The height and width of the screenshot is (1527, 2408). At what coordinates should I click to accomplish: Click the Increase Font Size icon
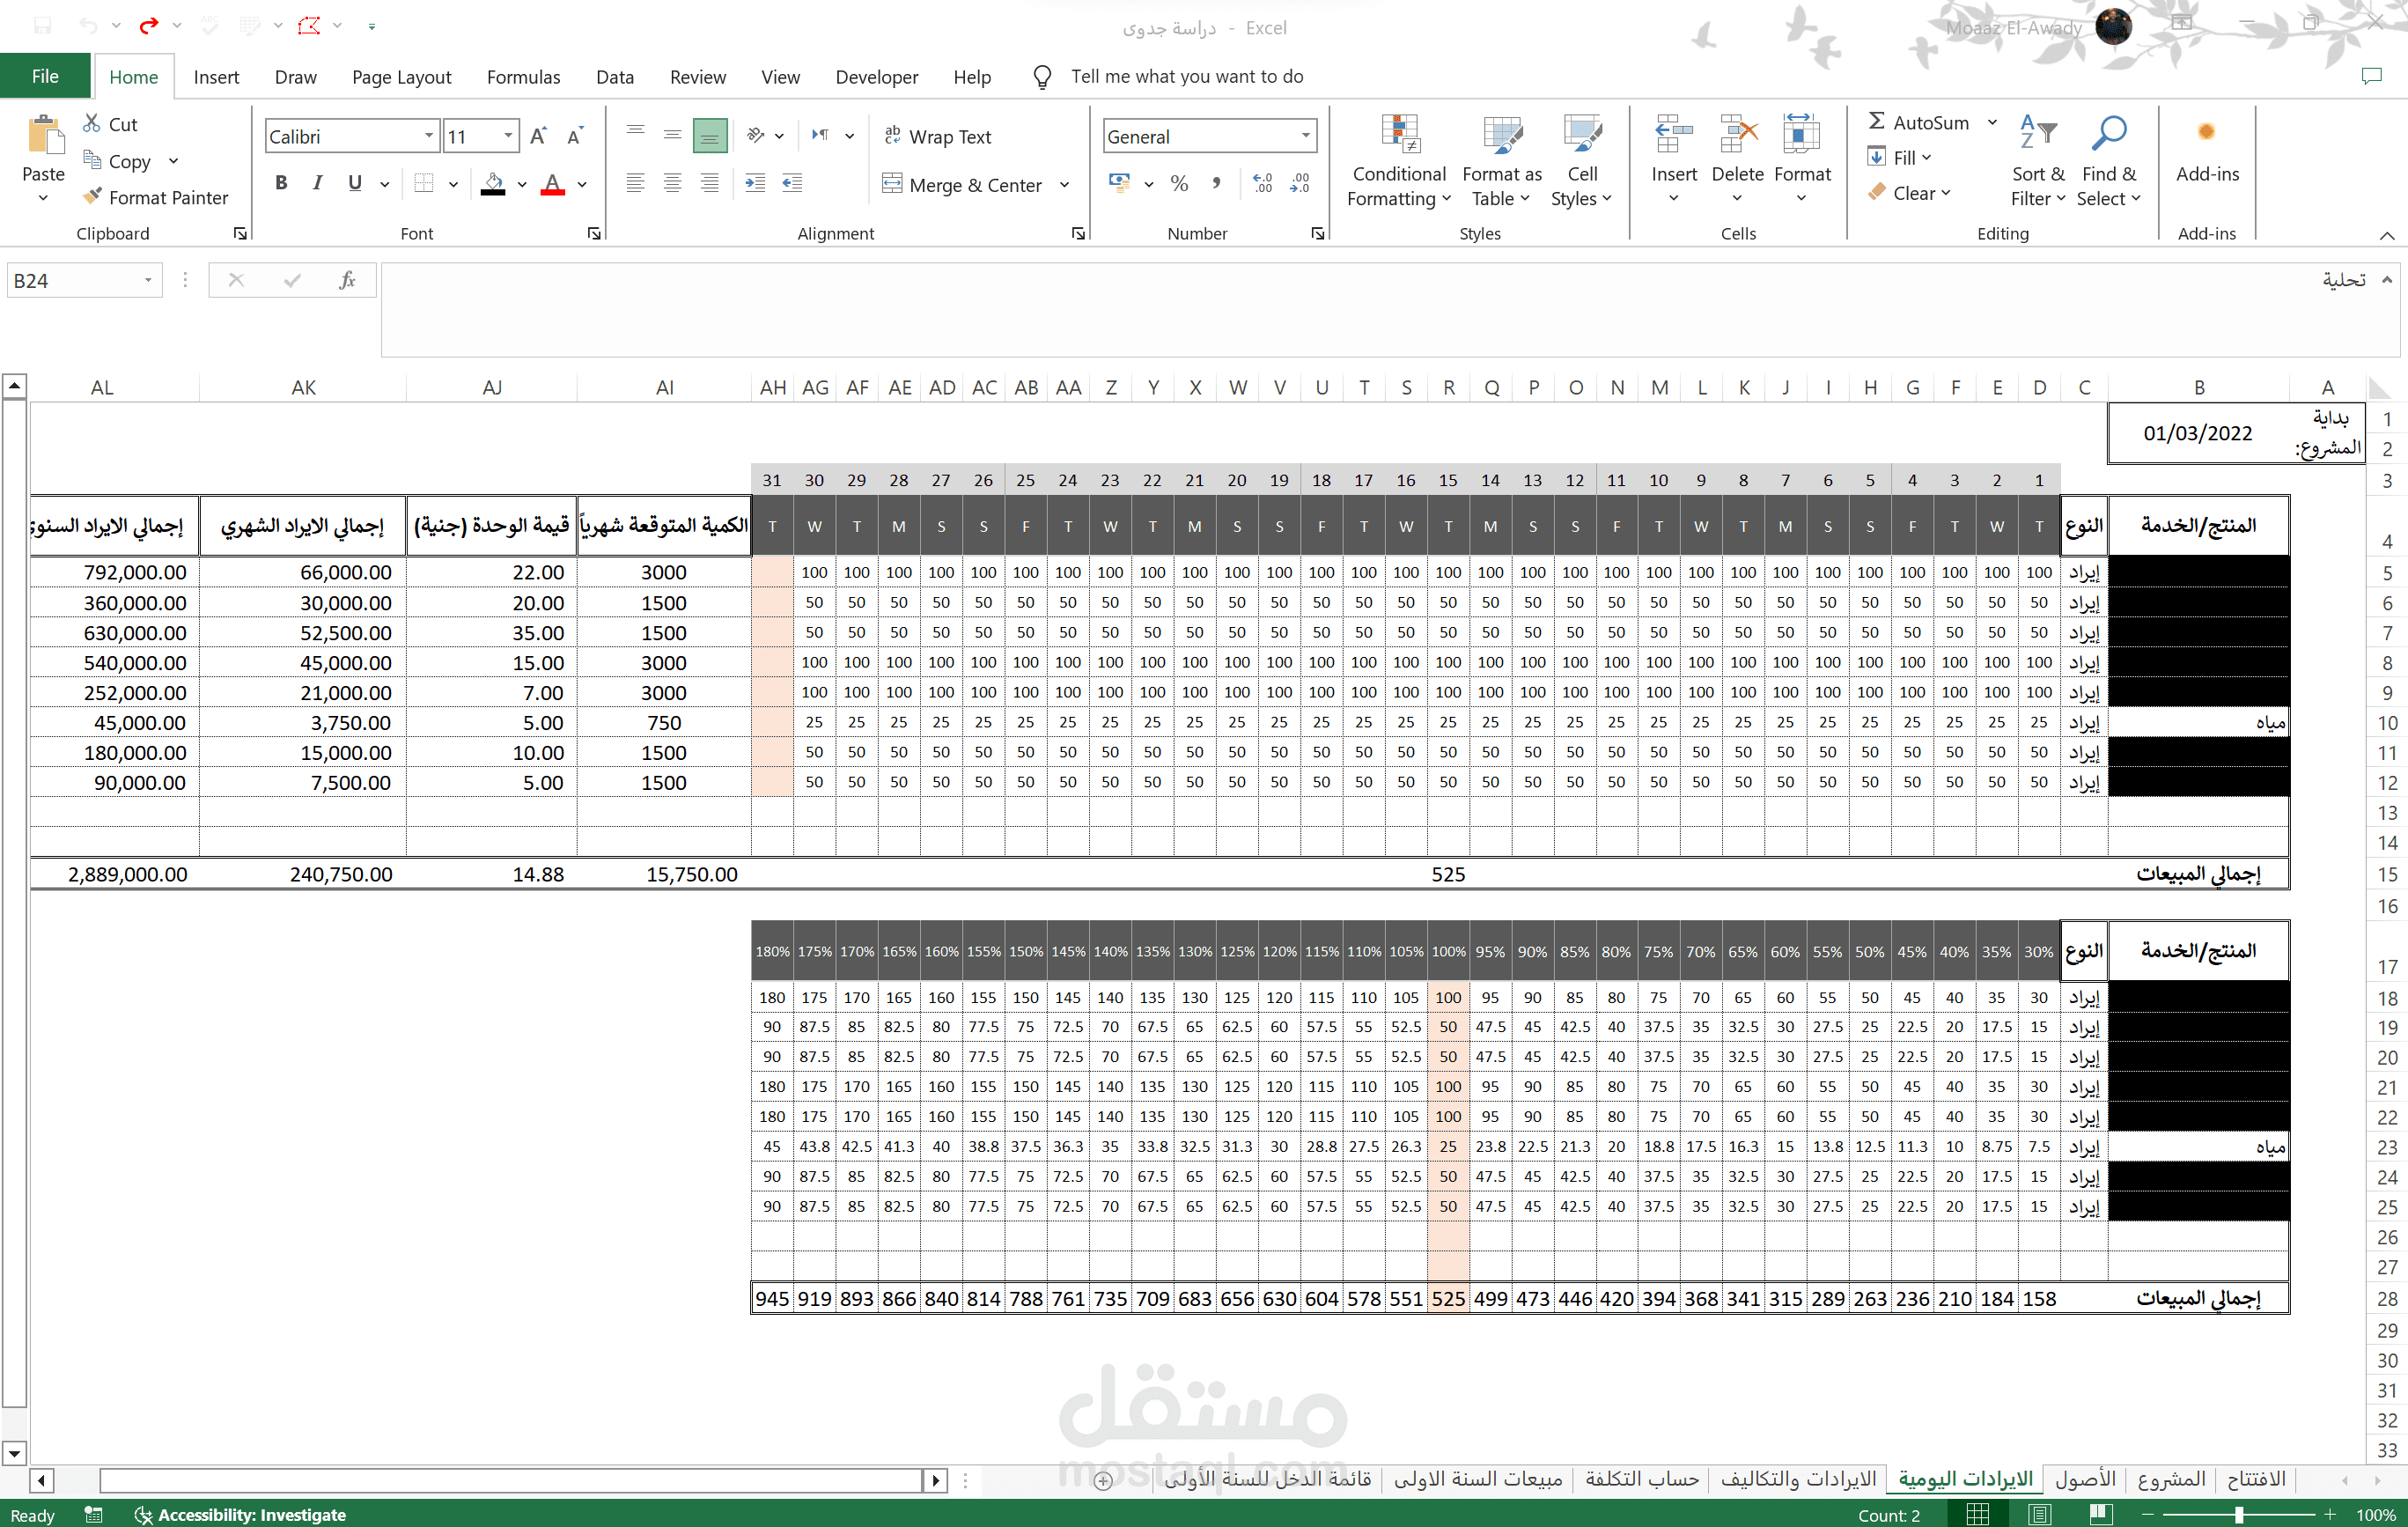click(538, 136)
